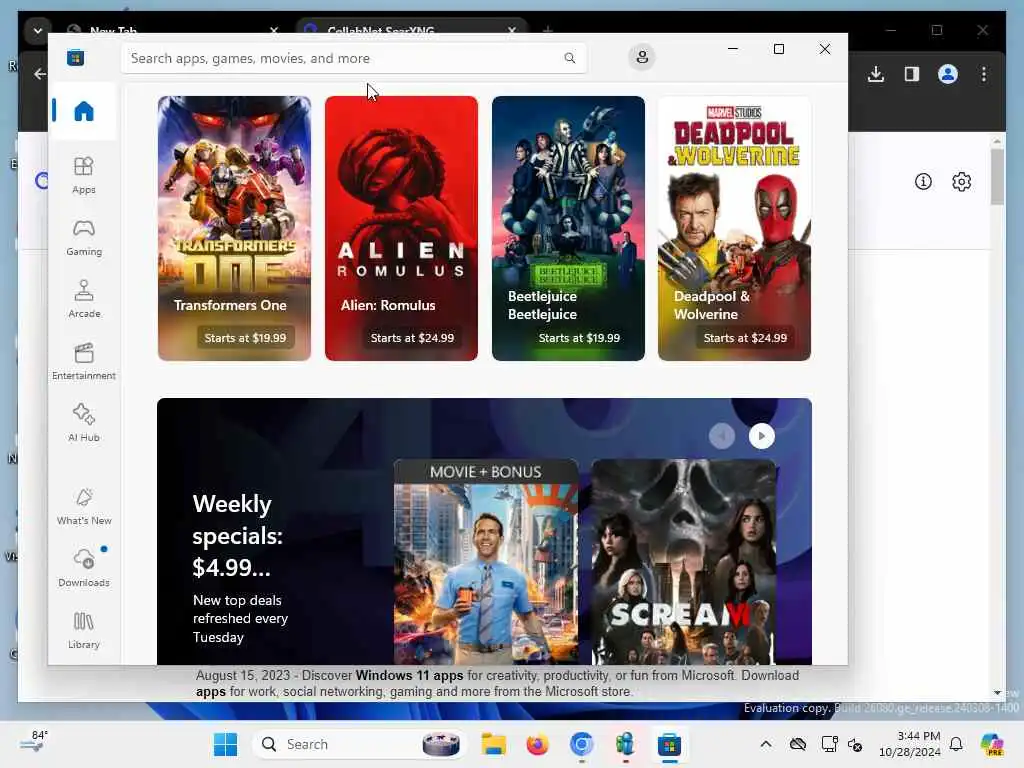Viewport: 1024px width, 768px height.
Task: Open the Scream VI movie poster
Action: click(x=684, y=562)
